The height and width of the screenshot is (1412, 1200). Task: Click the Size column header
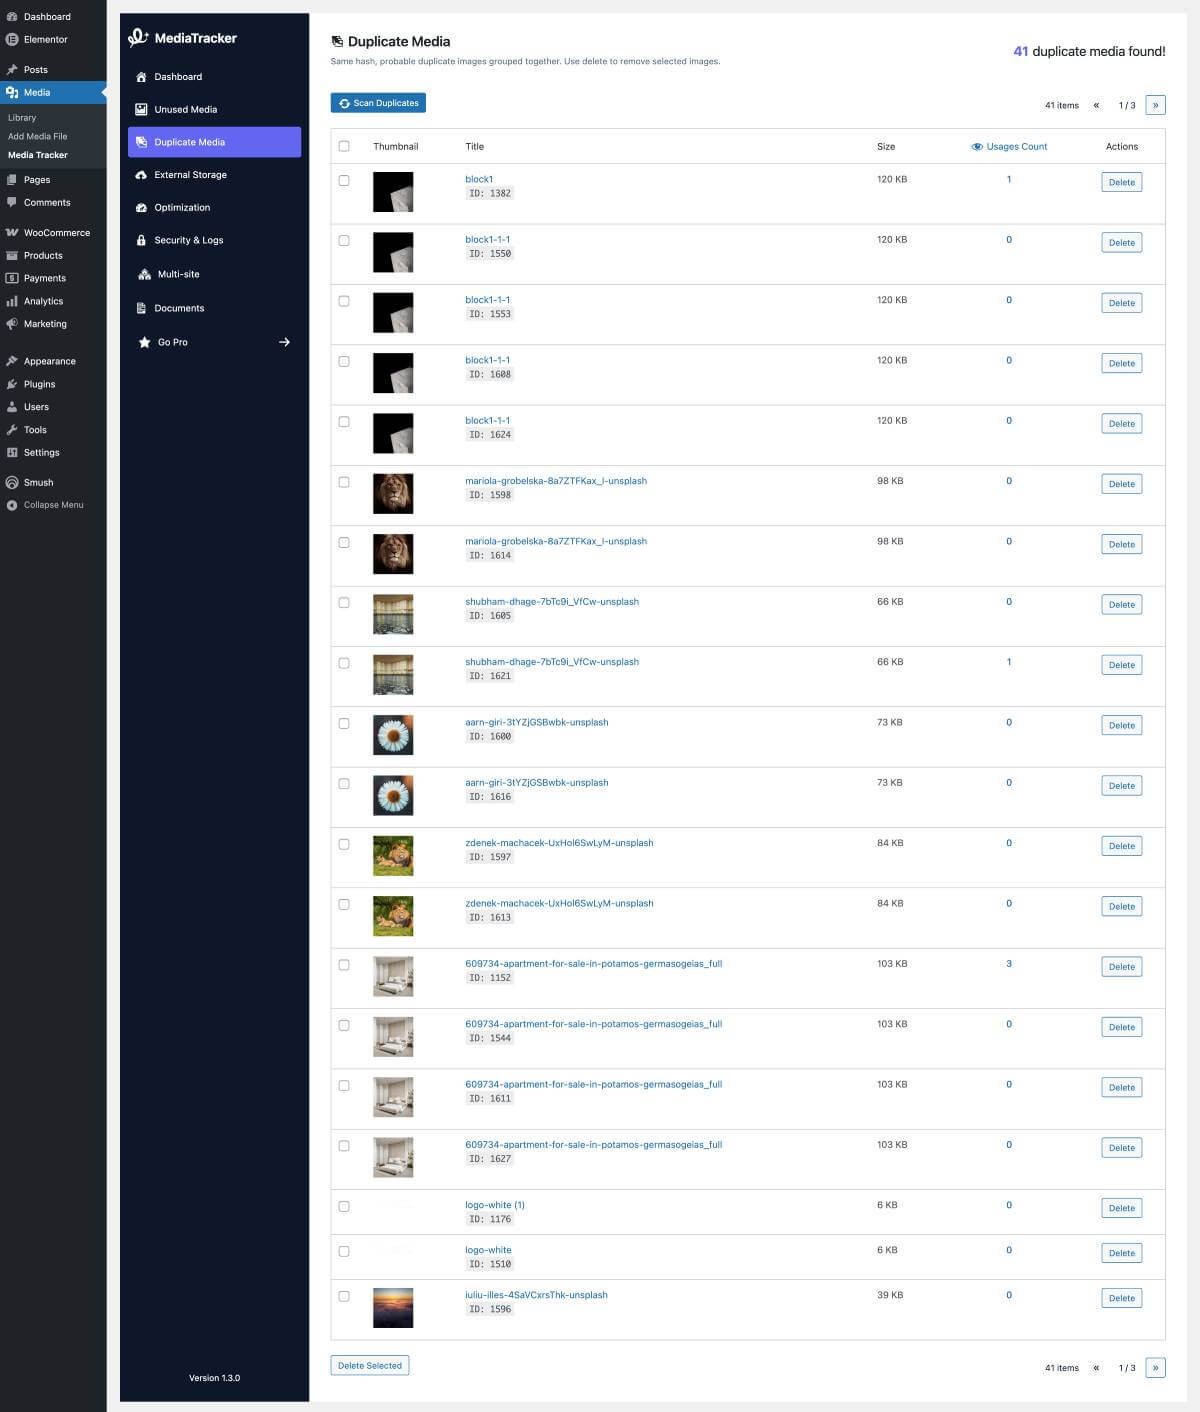[x=886, y=146]
